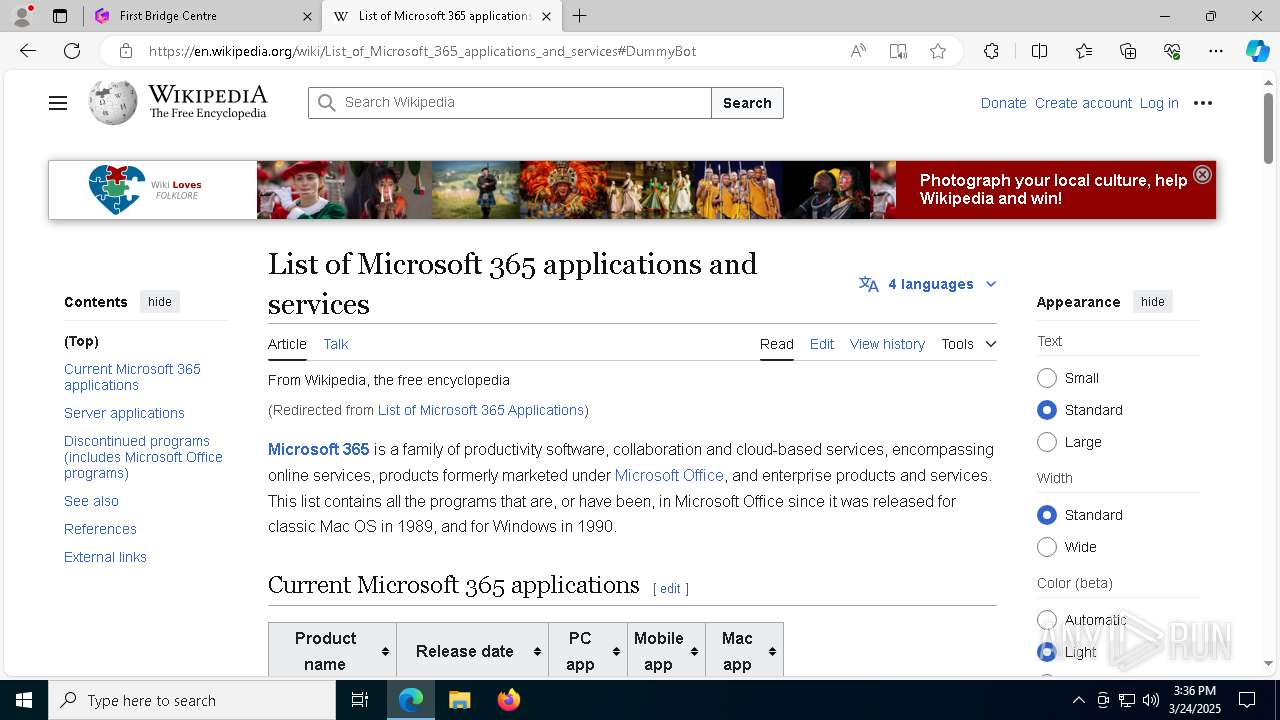The image size is (1280, 720).
Task: Click the Wikipedia globe logo
Action: (x=113, y=102)
